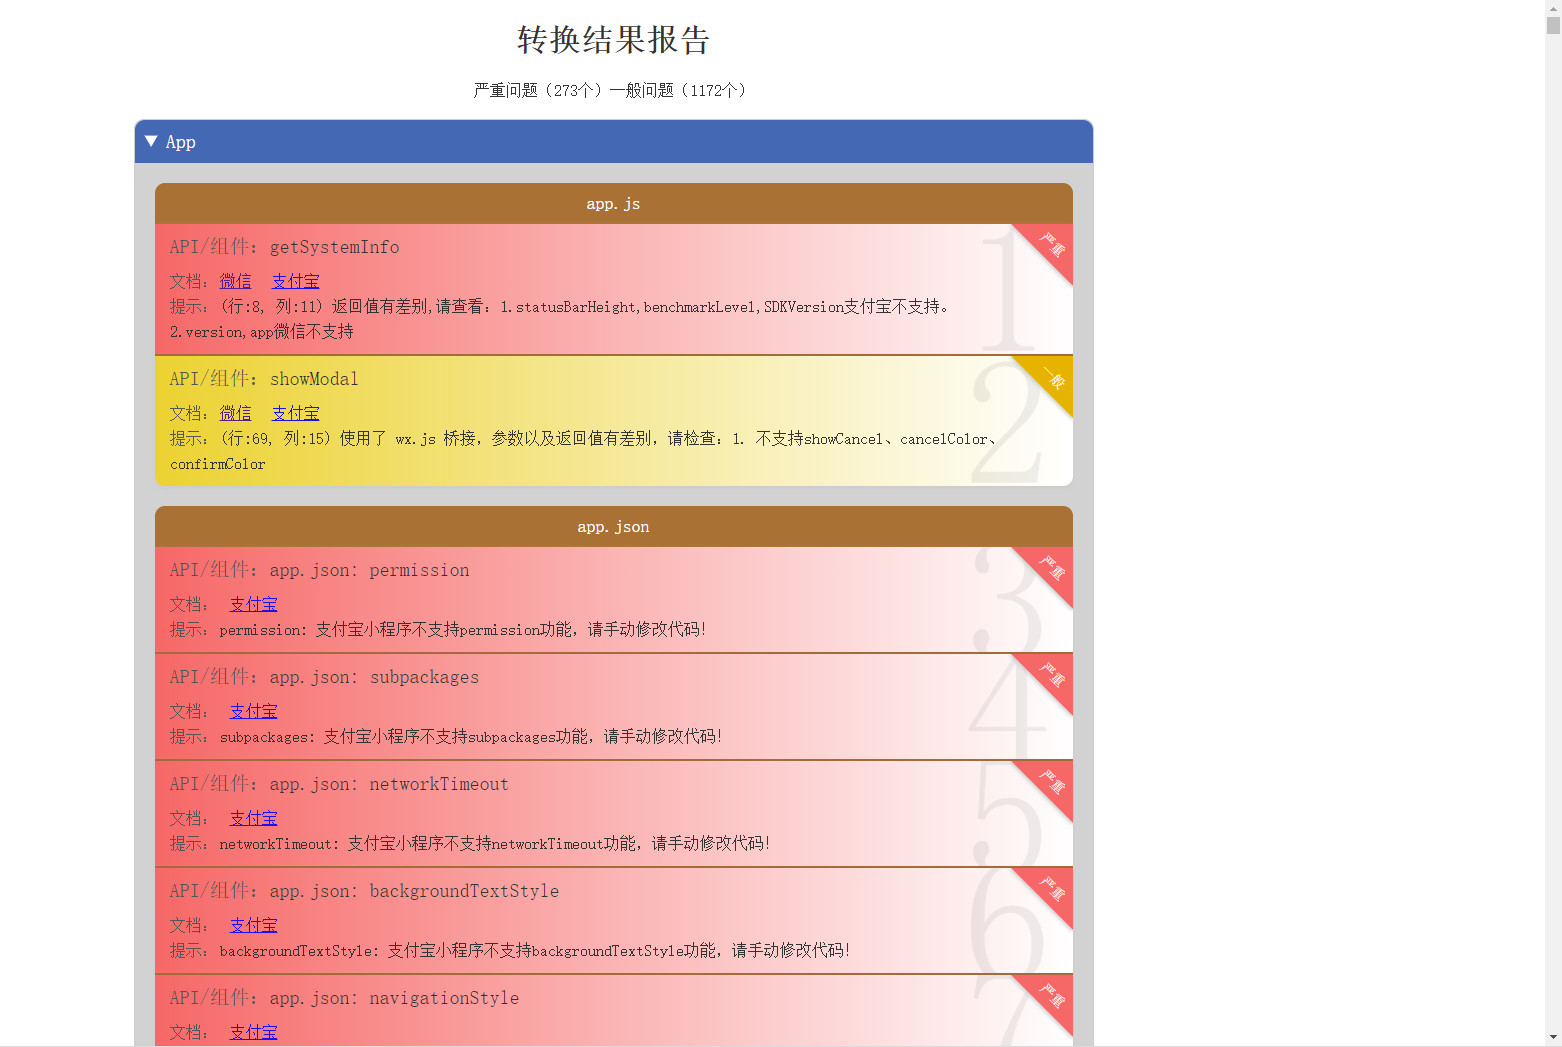
Task: Select the 'app.json: permission' heading
Action: click(x=370, y=570)
